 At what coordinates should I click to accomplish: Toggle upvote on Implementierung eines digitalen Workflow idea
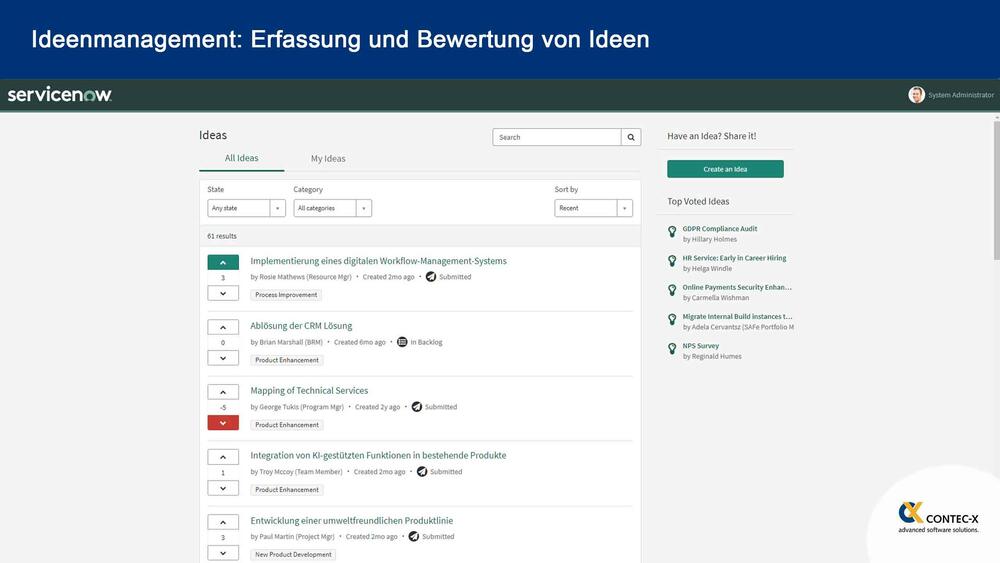[223, 262]
